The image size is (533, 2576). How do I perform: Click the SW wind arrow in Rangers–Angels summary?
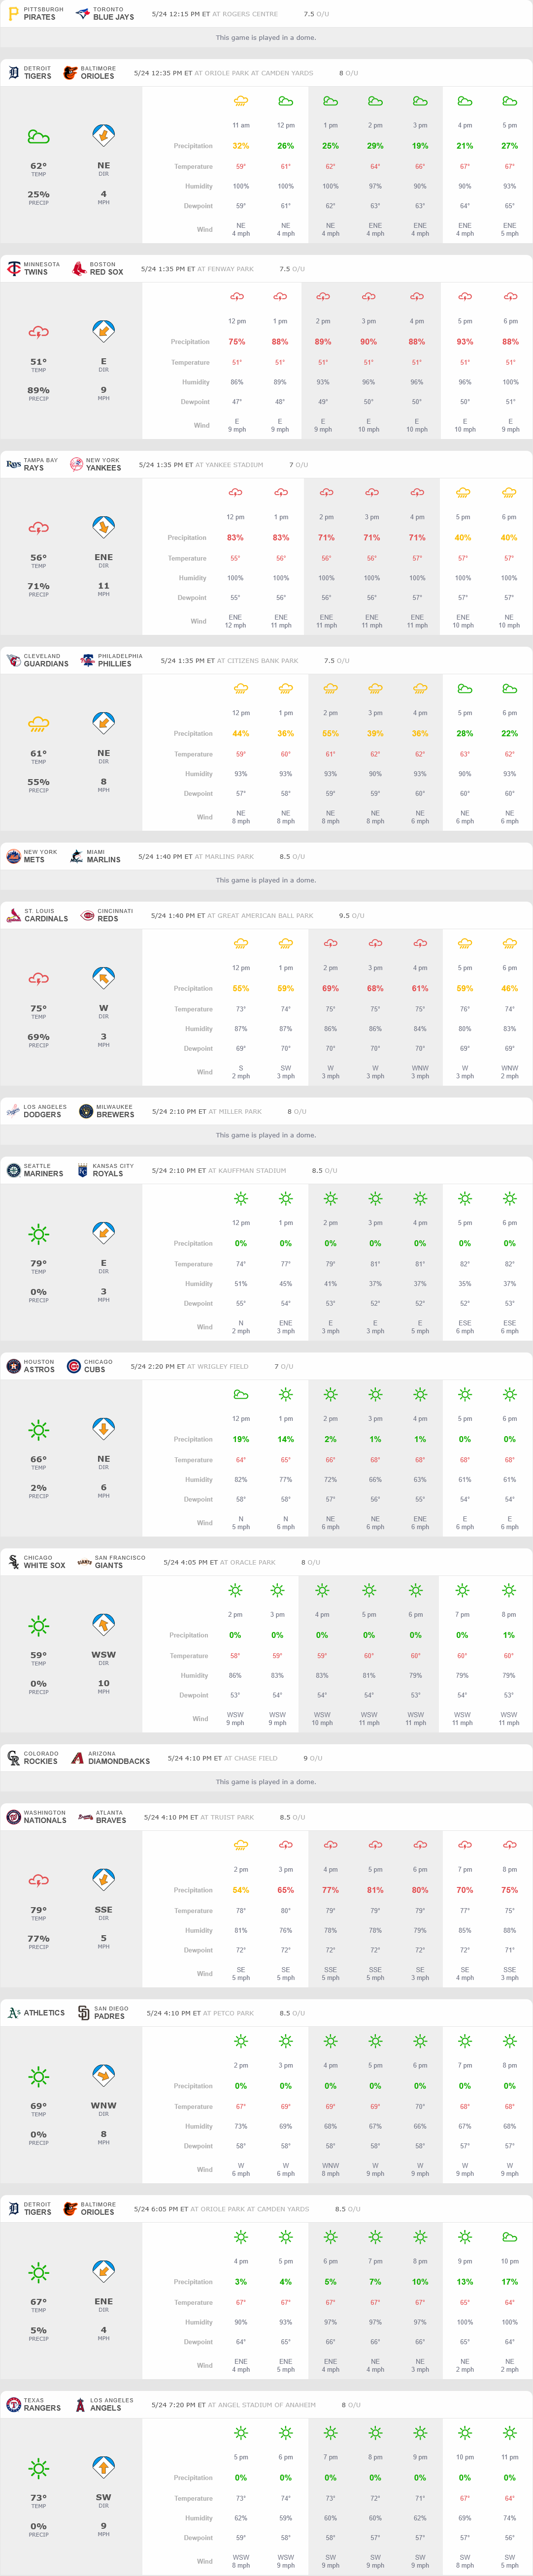[x=103, y=2469]
